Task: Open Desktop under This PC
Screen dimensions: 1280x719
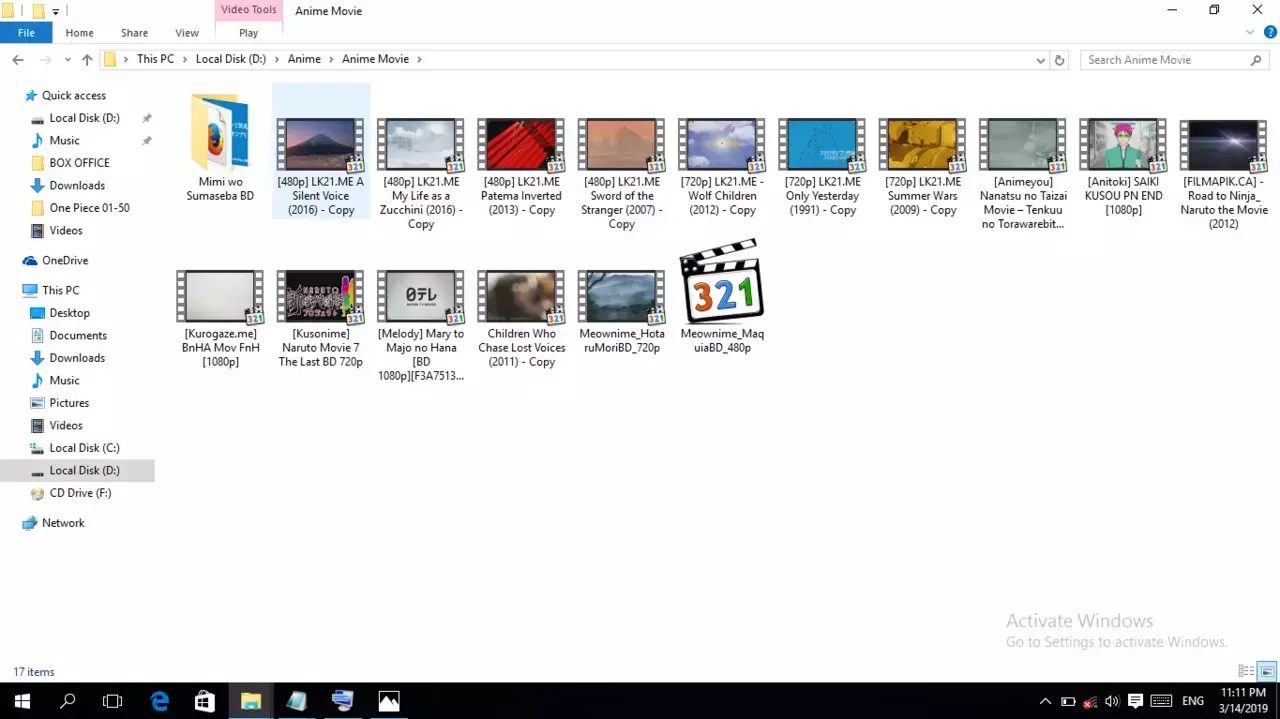Action: [x=69, y=313]
